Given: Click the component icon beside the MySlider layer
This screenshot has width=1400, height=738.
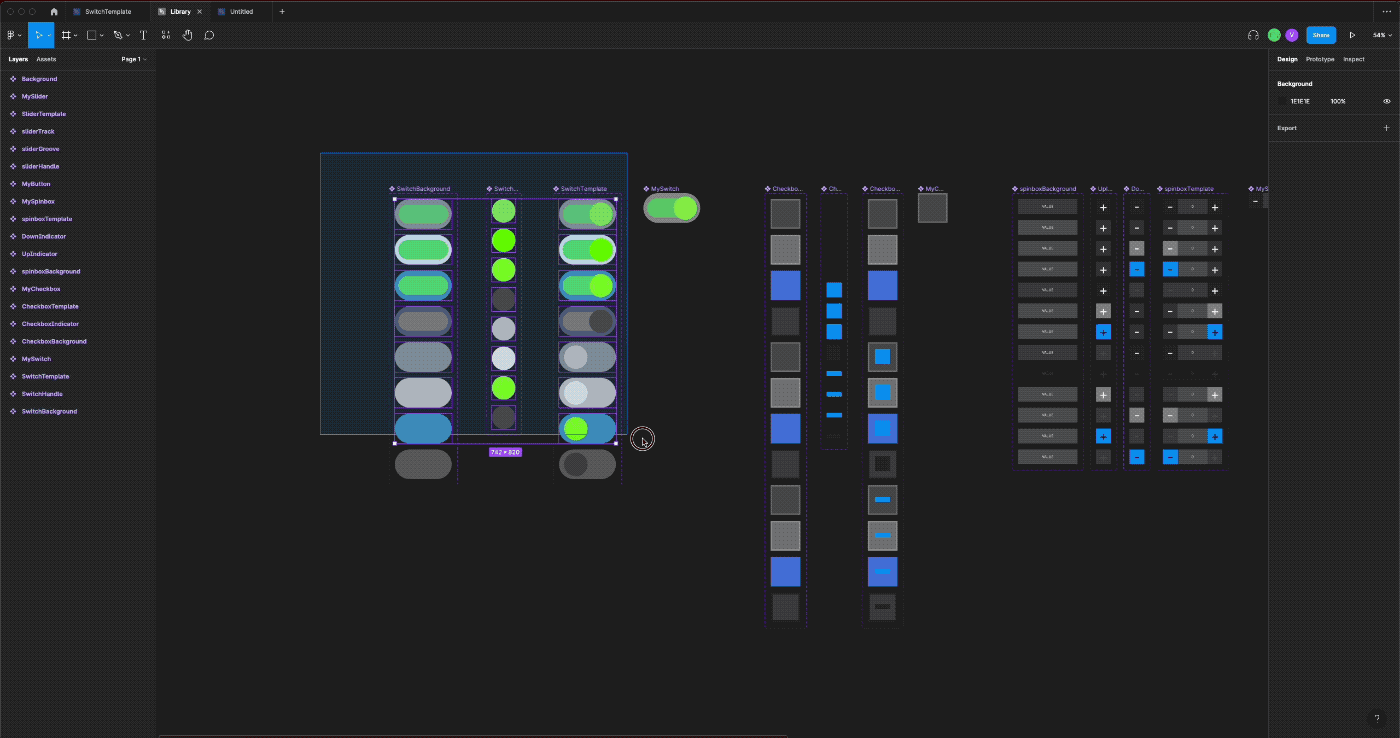Looking at the screenshot, I should click(x=13, y=96).
